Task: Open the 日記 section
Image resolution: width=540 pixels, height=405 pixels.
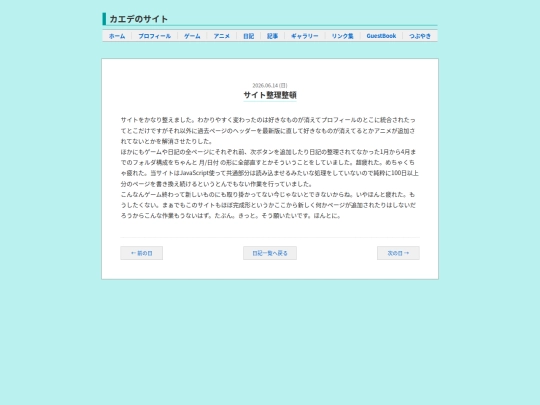Action: click(x=249, y=36)
